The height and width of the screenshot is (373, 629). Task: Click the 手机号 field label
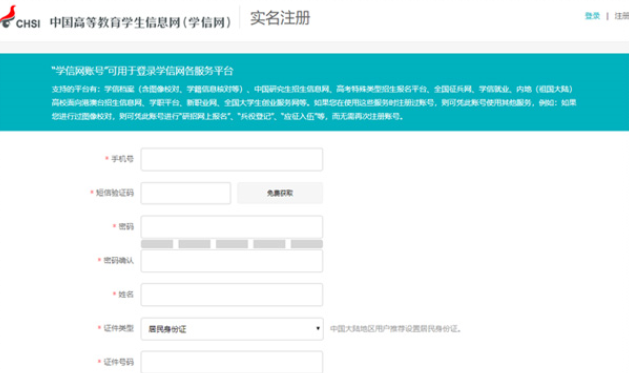(122, 159)
